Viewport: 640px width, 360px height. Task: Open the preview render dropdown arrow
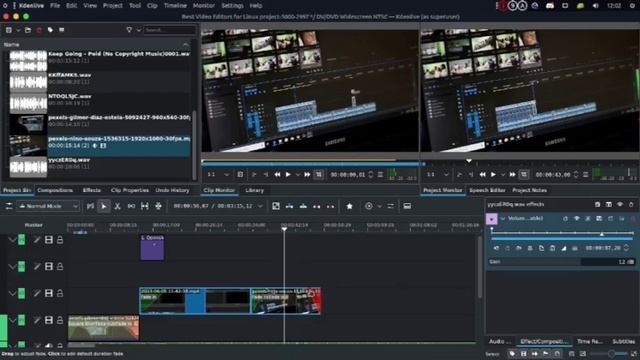pyautogui.click(x=379, y=207)
